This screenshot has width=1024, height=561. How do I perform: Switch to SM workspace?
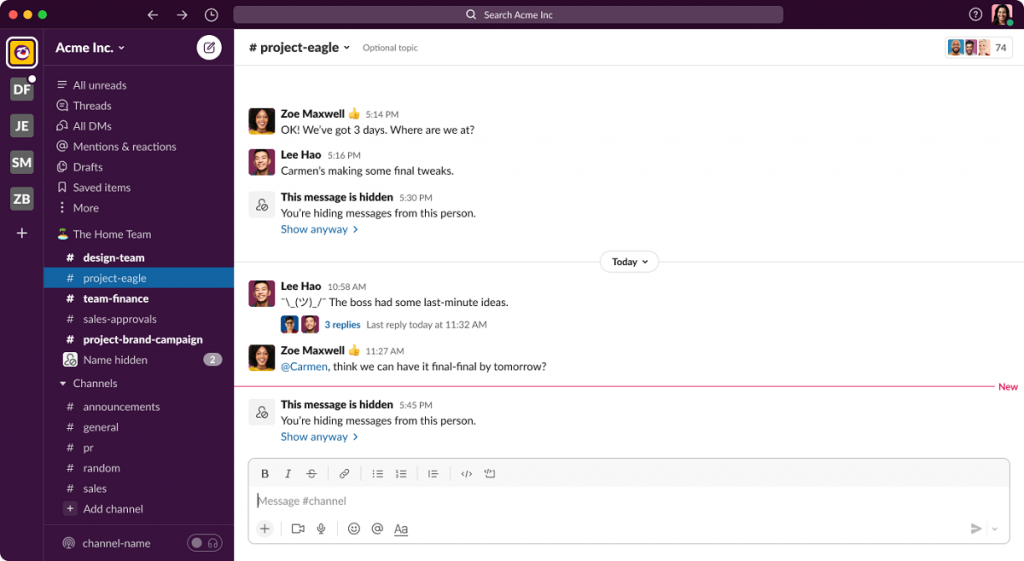22,162
